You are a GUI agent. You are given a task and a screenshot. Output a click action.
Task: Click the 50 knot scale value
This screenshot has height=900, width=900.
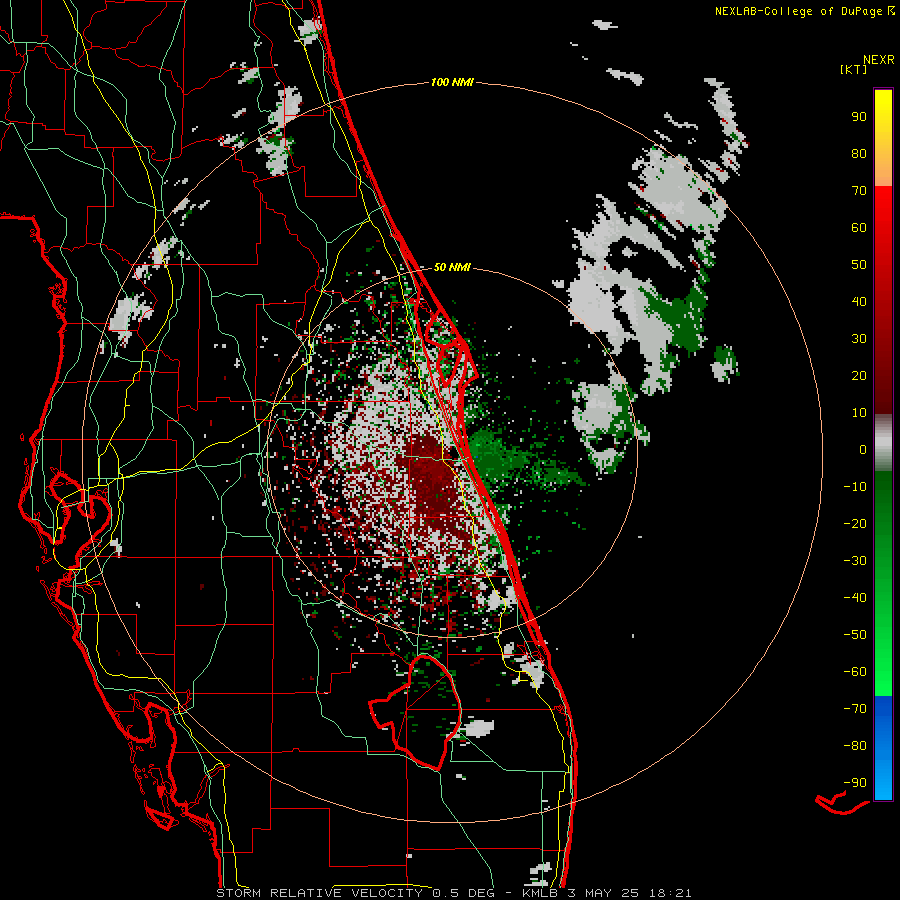pos(859,265)
